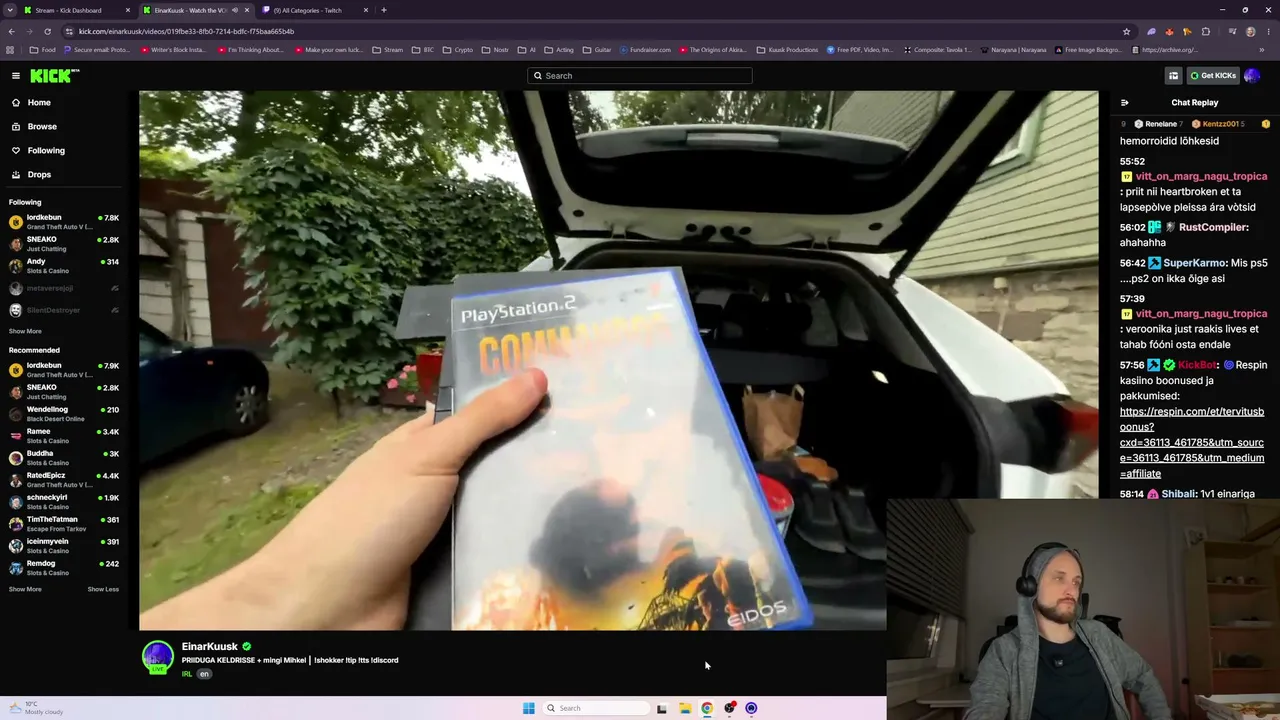
Task: Open the Windows Start menu
Action: [529, 708]
